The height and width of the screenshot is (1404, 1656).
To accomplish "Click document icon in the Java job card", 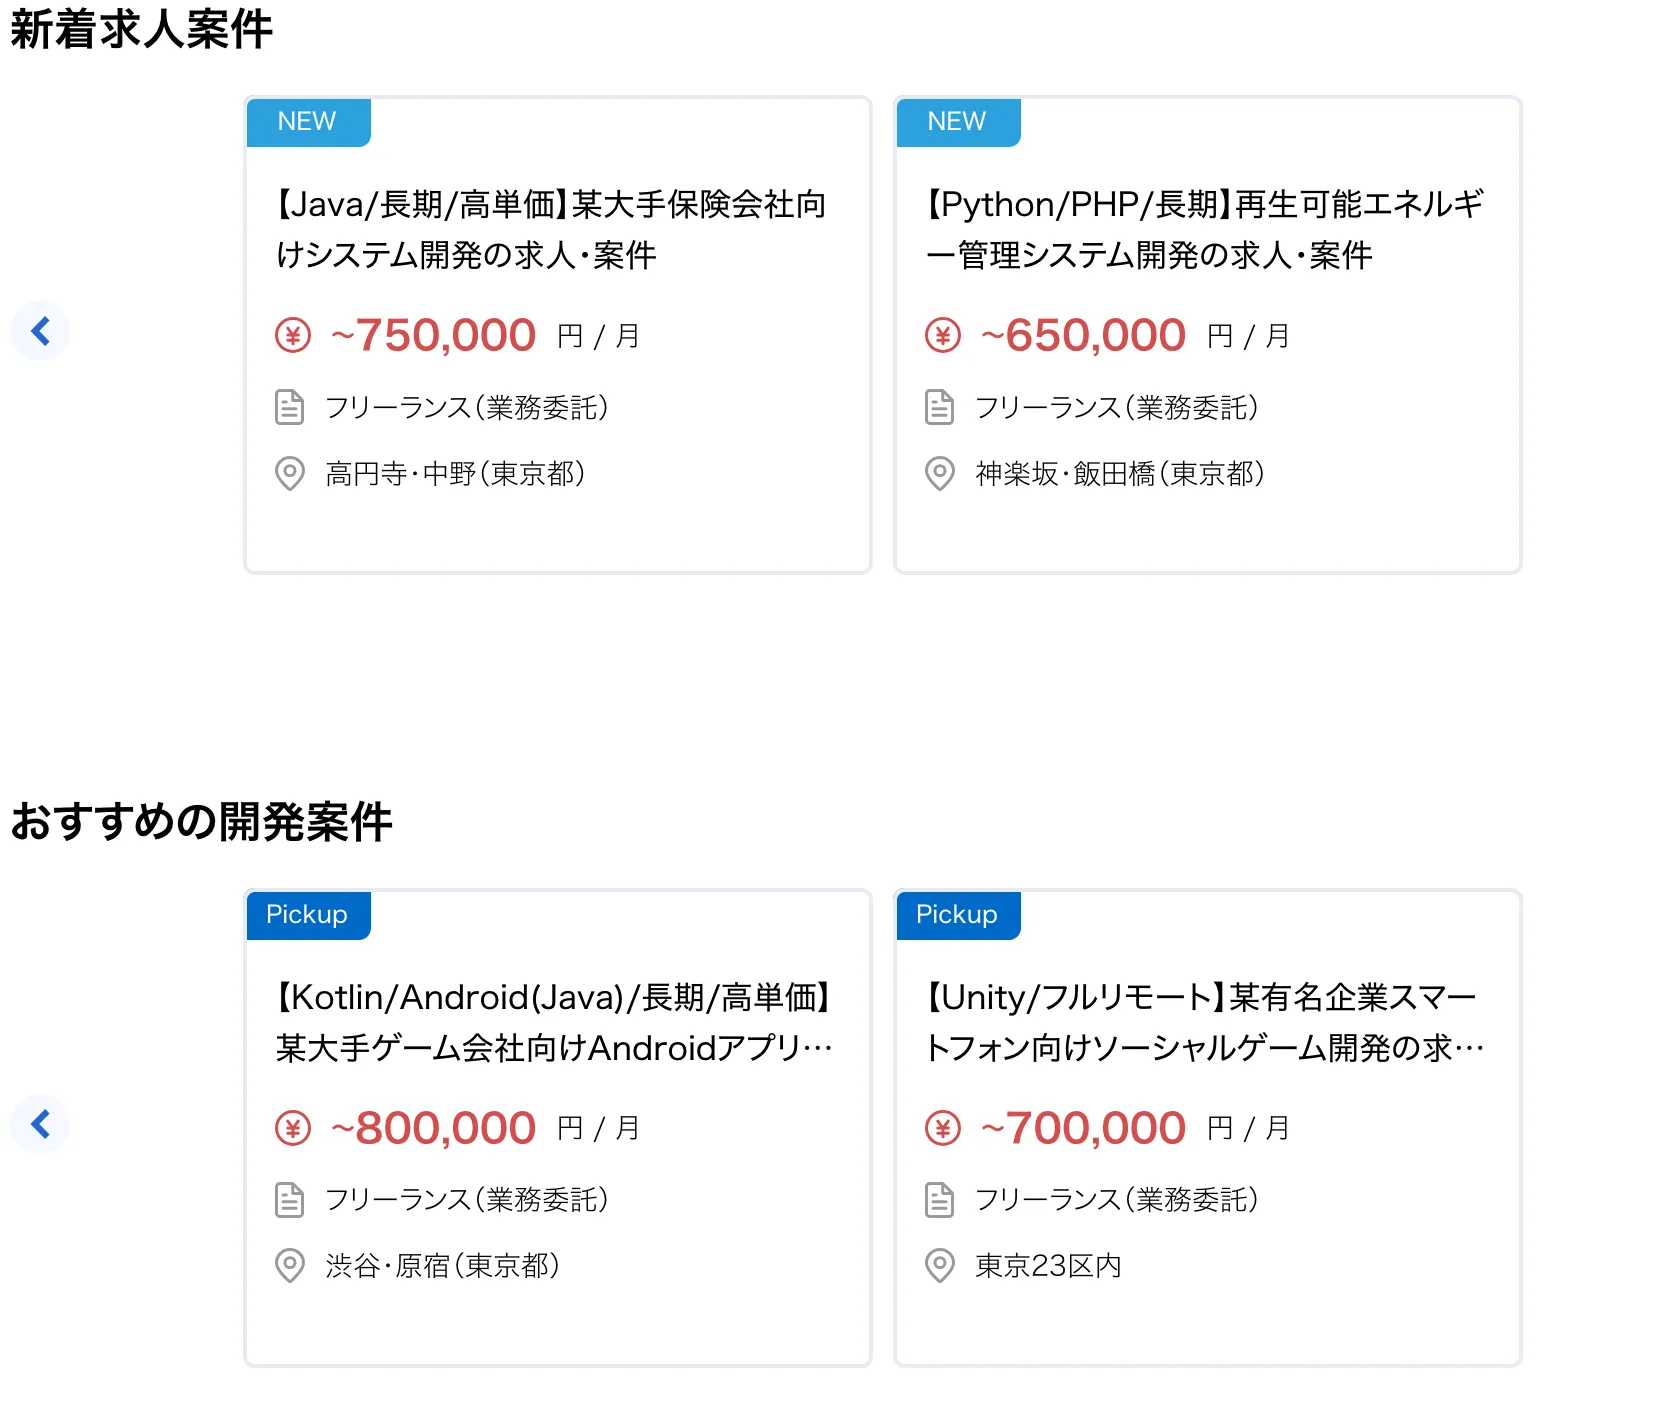I will click(290, 407).
